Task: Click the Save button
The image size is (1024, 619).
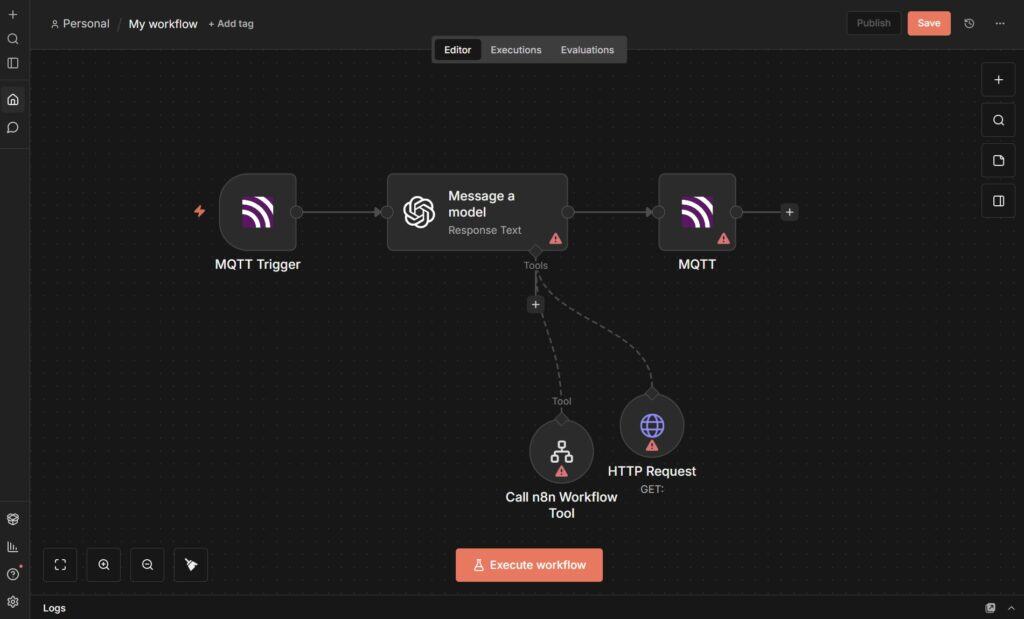Action: [928, 23]
